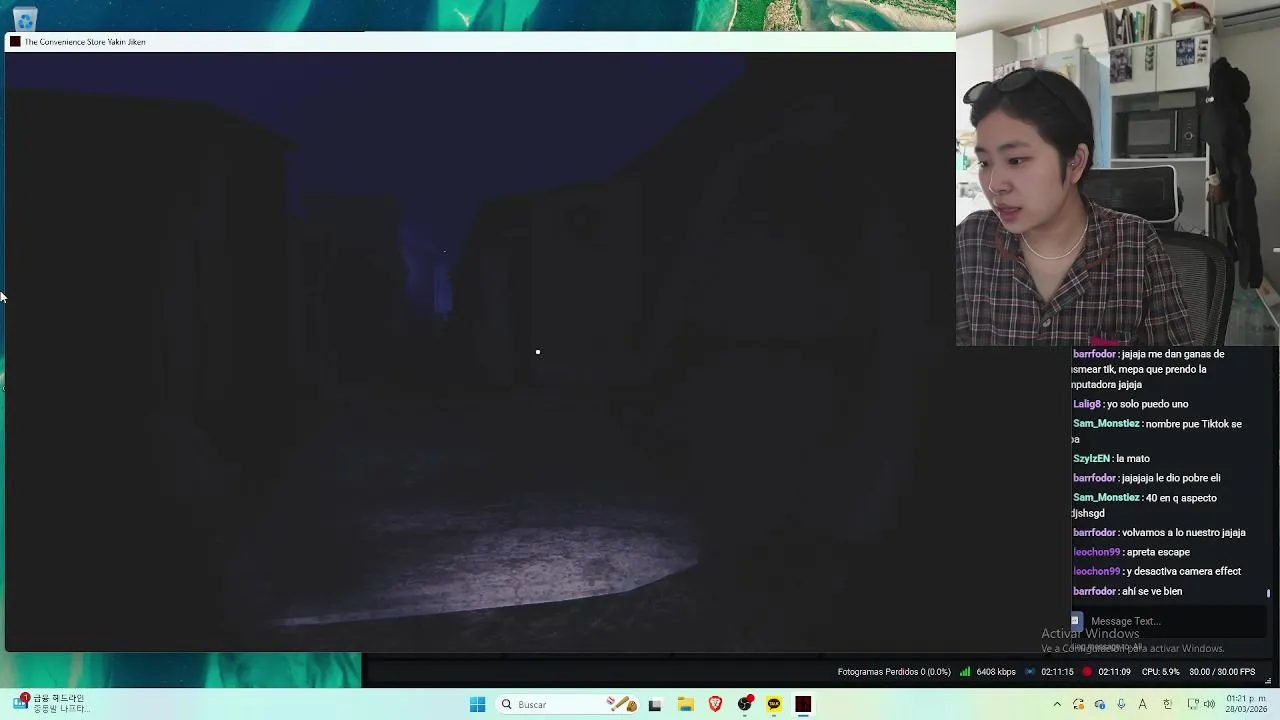Click chat message 'la mato'
This screenshot has width=1280, height=720.
[x=1132, y=458]
